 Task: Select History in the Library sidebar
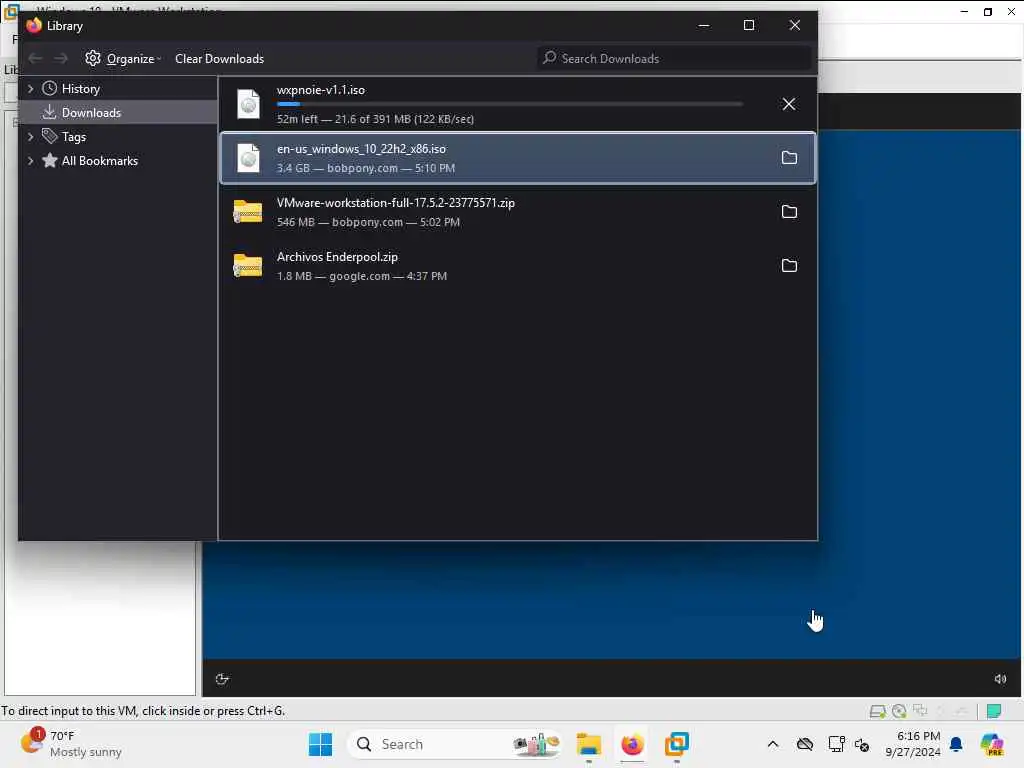pyautogui.click(x=80, y=89)
